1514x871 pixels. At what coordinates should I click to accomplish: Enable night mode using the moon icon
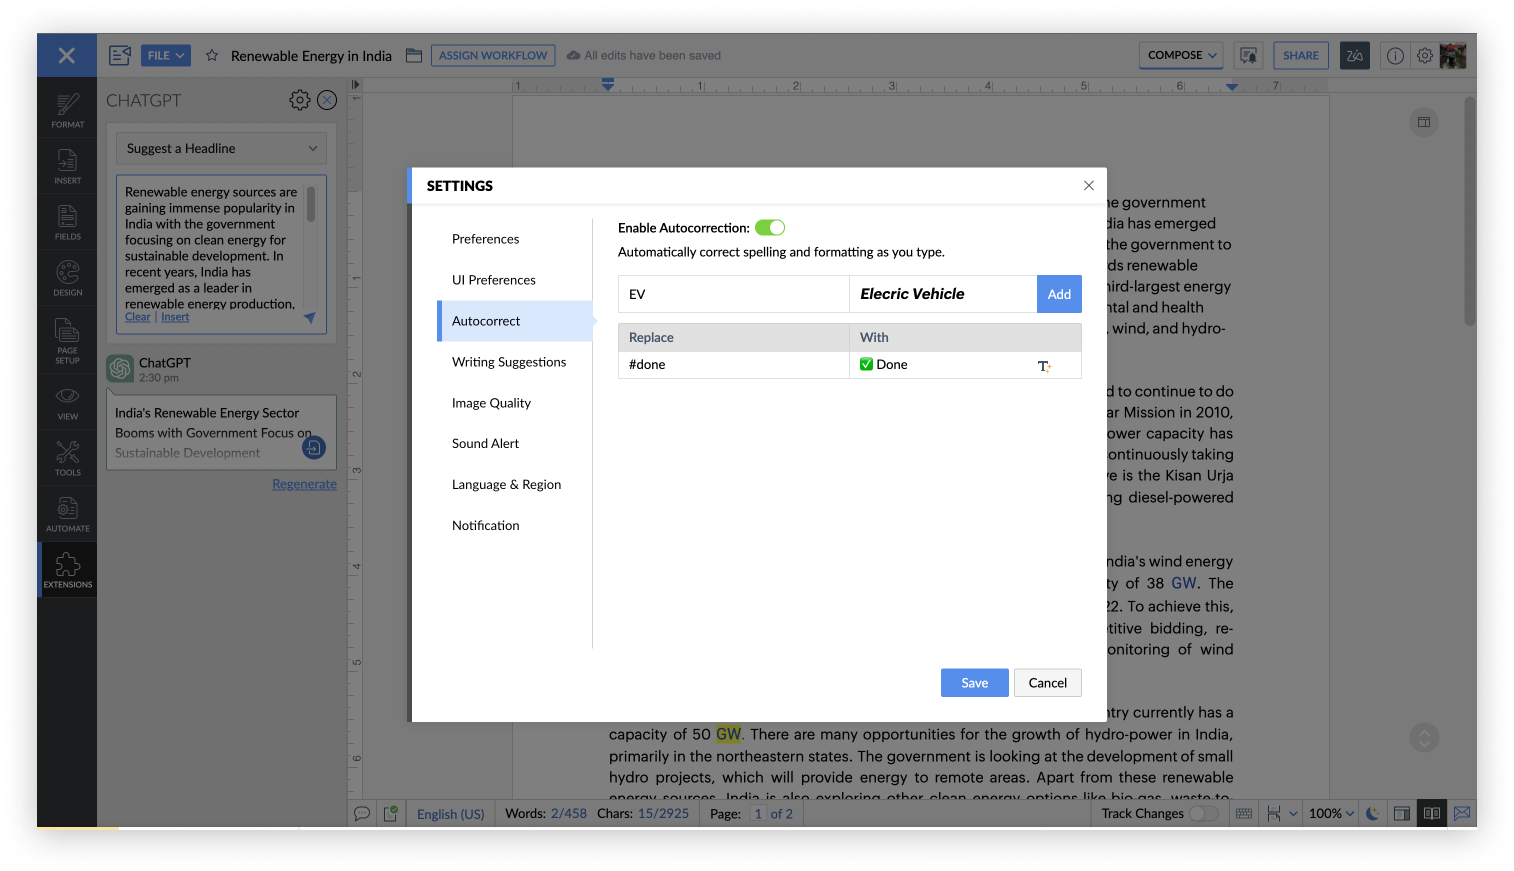point(1371,813)
